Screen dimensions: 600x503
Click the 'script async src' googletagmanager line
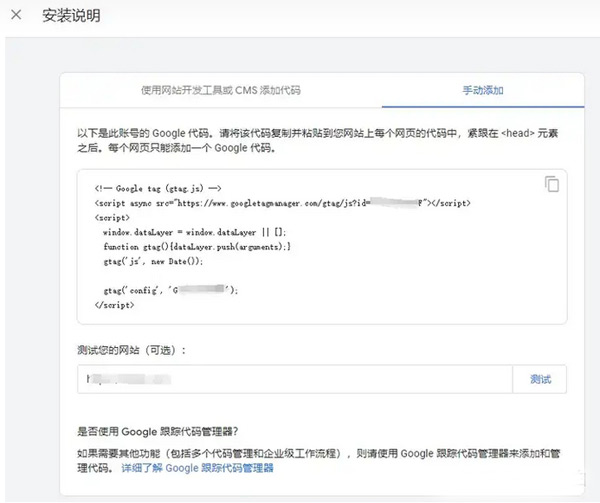[x=282, y=203]
